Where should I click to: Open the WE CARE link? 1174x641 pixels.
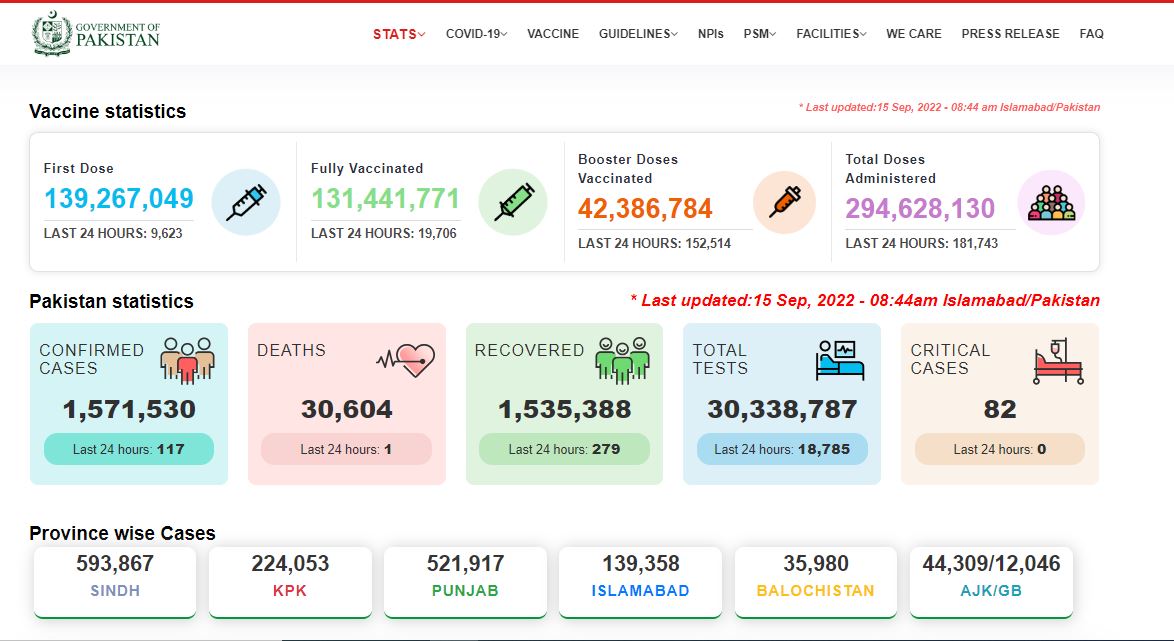click(x=913, y=34)
